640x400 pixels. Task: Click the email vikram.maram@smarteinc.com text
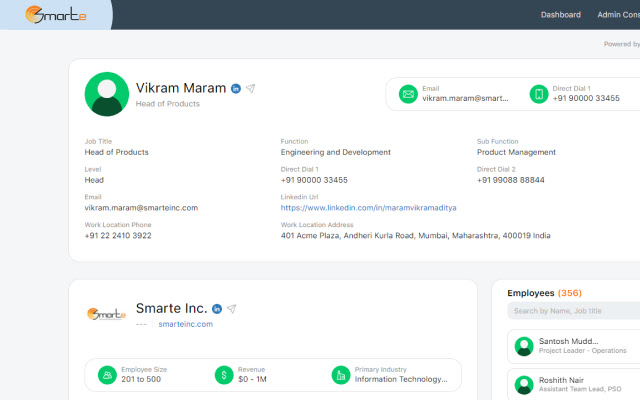pos(141,208)
